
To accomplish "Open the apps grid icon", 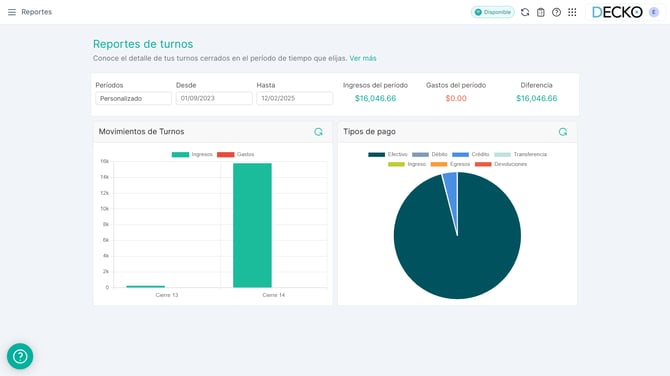I will pos(572,12).
